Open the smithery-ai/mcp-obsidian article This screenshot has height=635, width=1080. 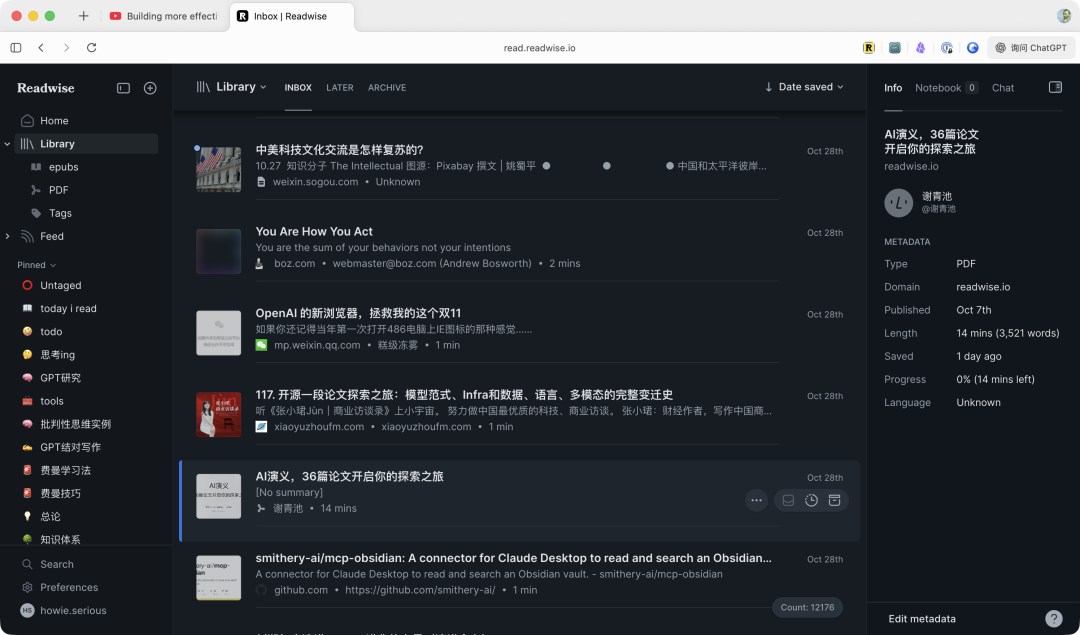pyautogui.click(x=513, y=558)
